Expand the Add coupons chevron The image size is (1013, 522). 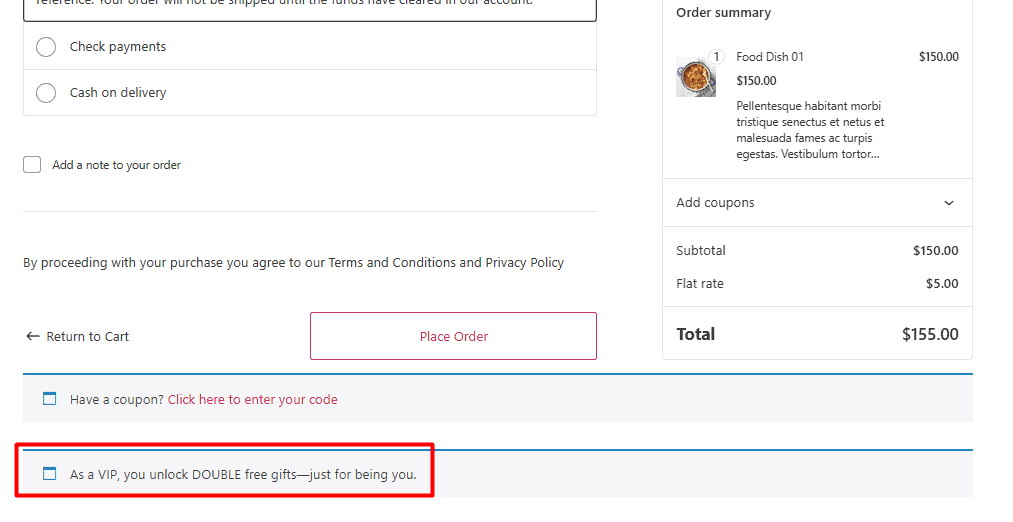[x=949, y=203]
